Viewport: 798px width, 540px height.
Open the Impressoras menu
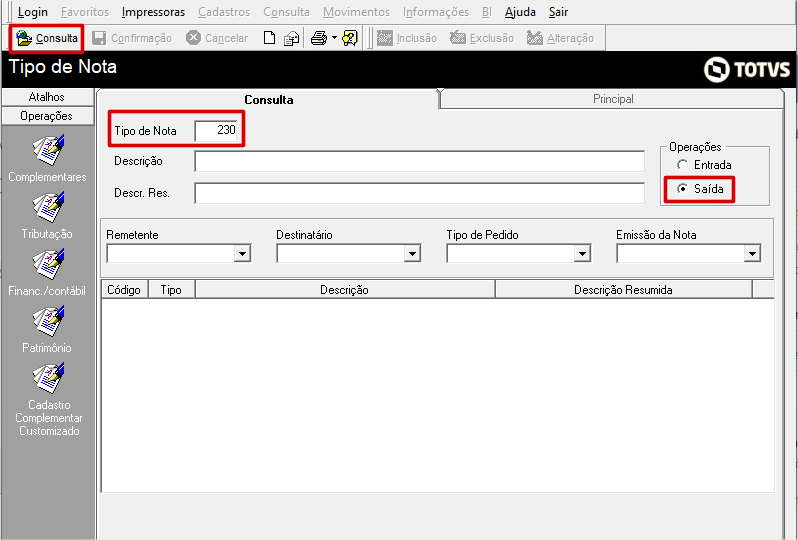153,12
